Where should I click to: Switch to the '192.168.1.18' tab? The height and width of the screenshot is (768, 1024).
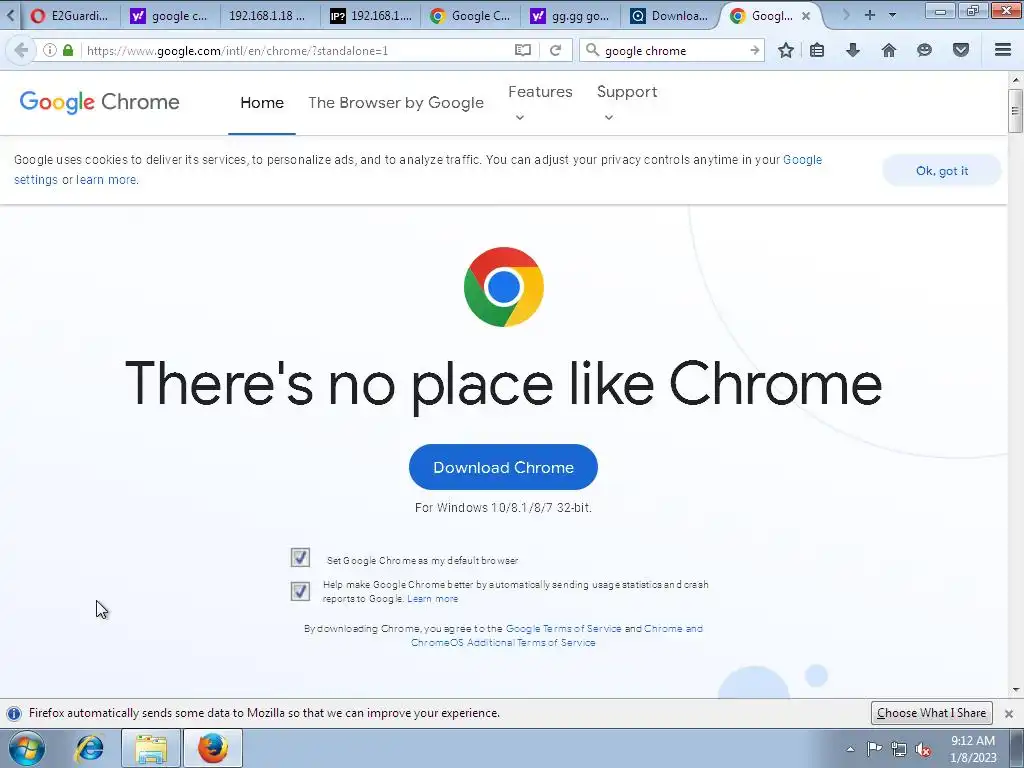(x=267, y=16)
